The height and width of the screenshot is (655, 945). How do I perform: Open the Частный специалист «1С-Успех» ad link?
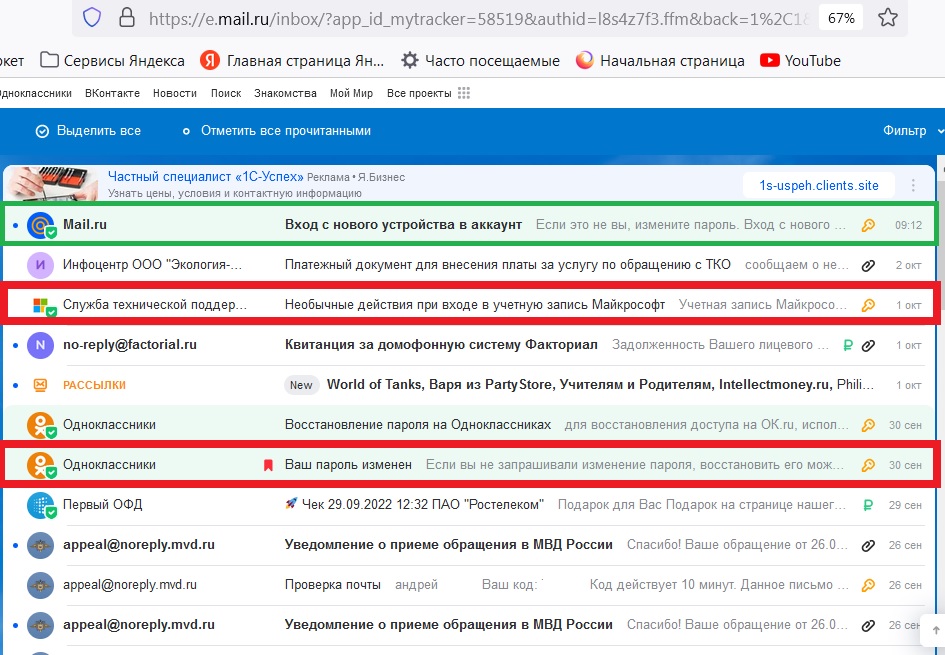pyautogui.click(x=206, y=177)
